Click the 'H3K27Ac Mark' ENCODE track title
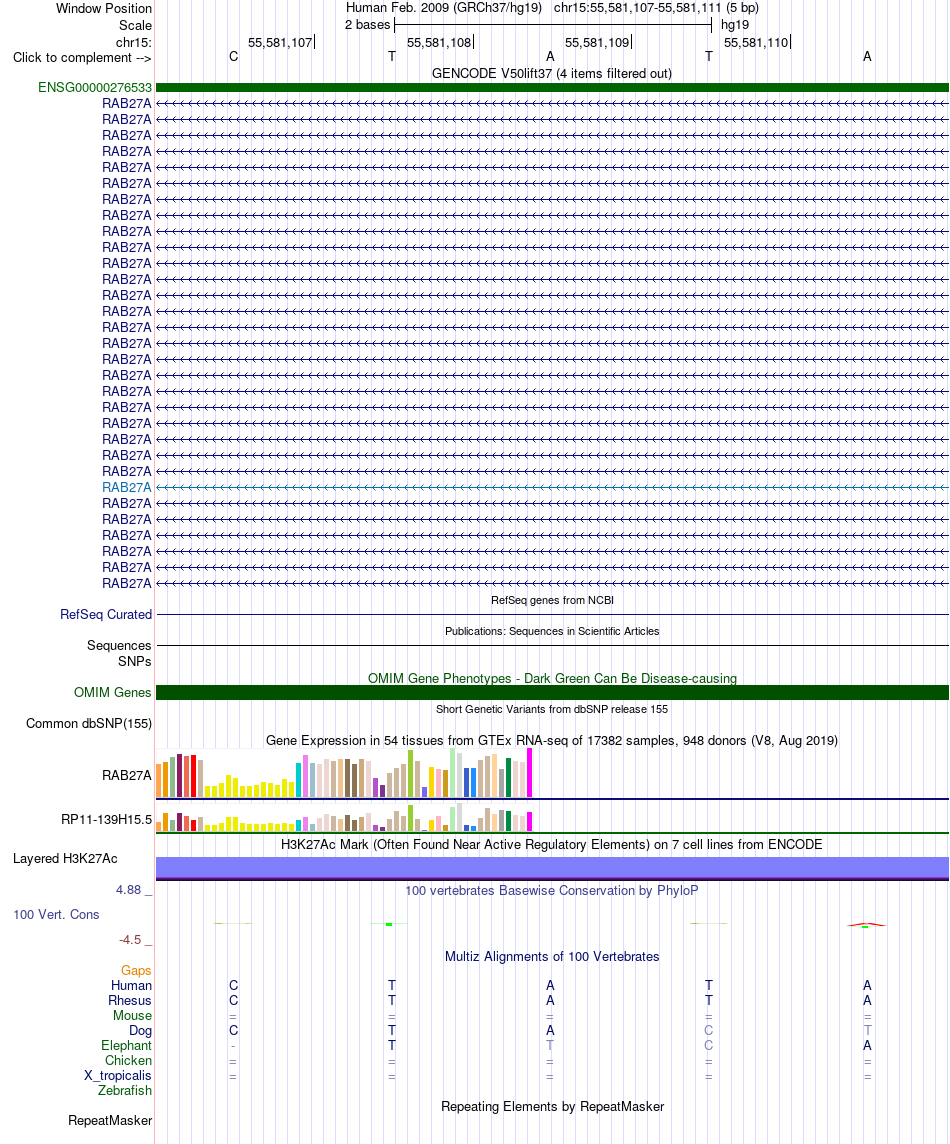This screenshot has width=950, height=1144. tap(552, 845)
